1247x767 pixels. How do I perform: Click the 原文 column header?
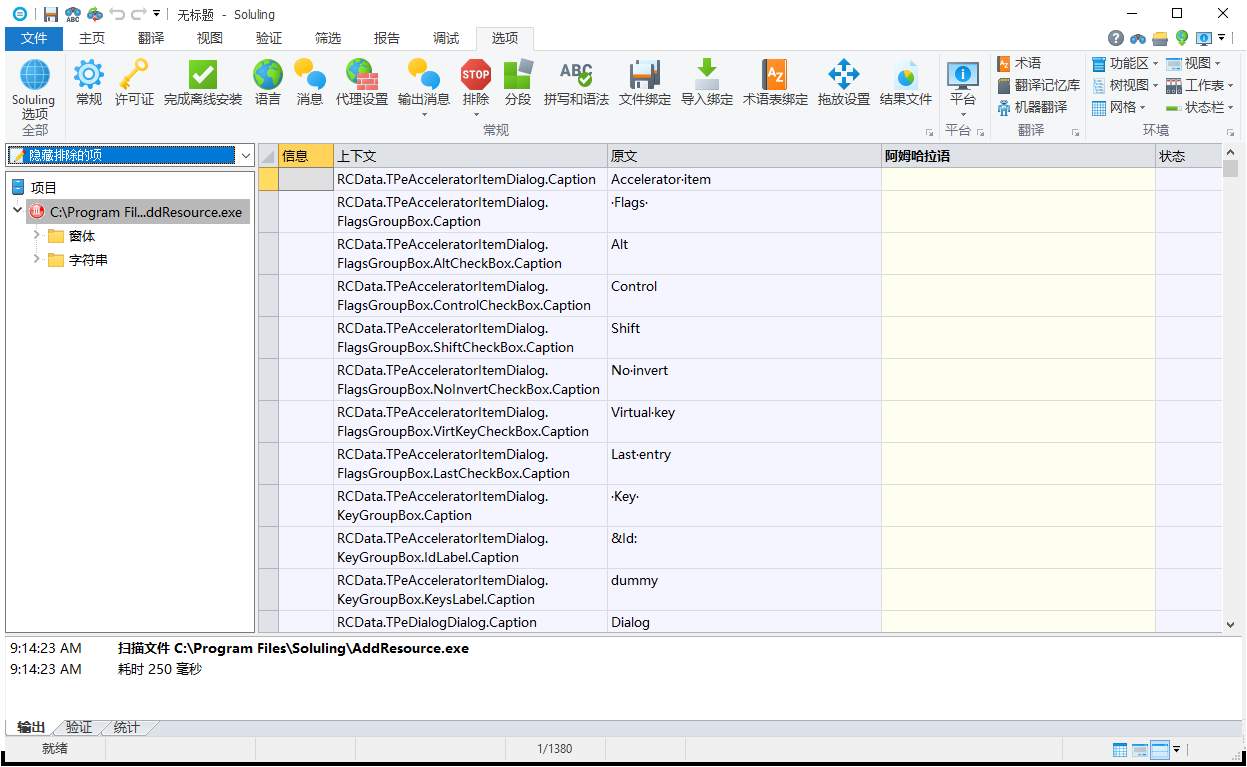tap(743, 156)
